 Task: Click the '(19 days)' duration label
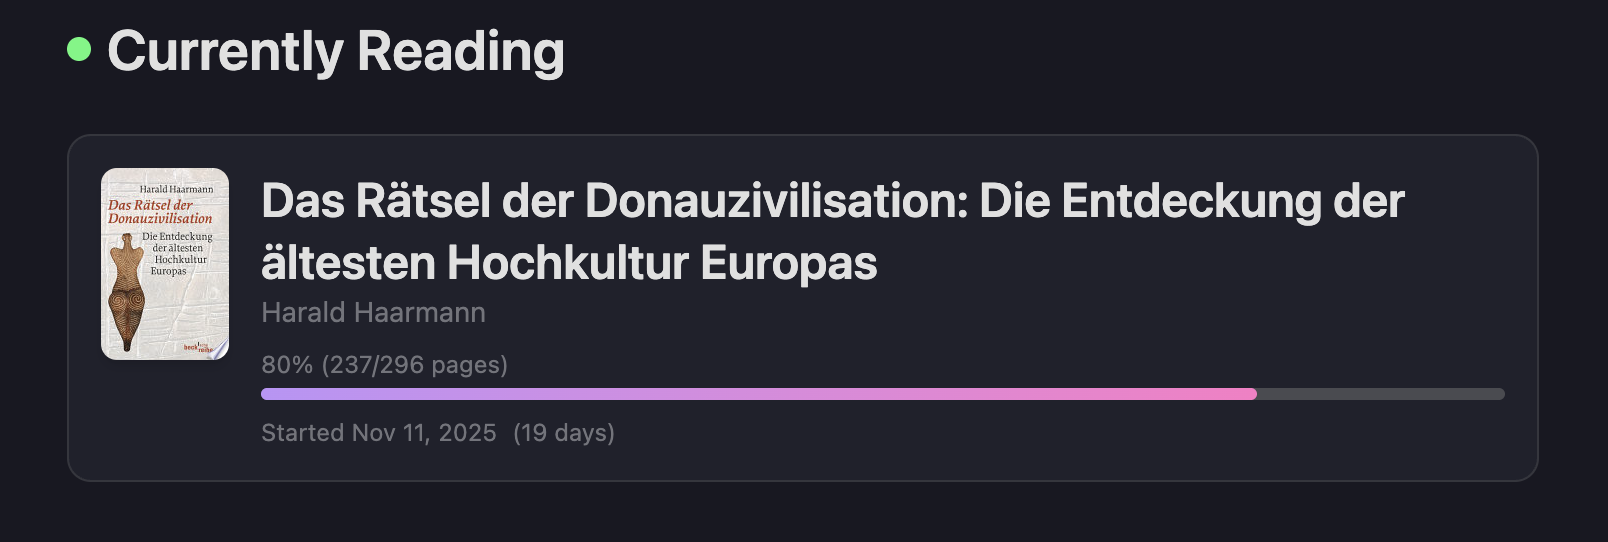564,433
